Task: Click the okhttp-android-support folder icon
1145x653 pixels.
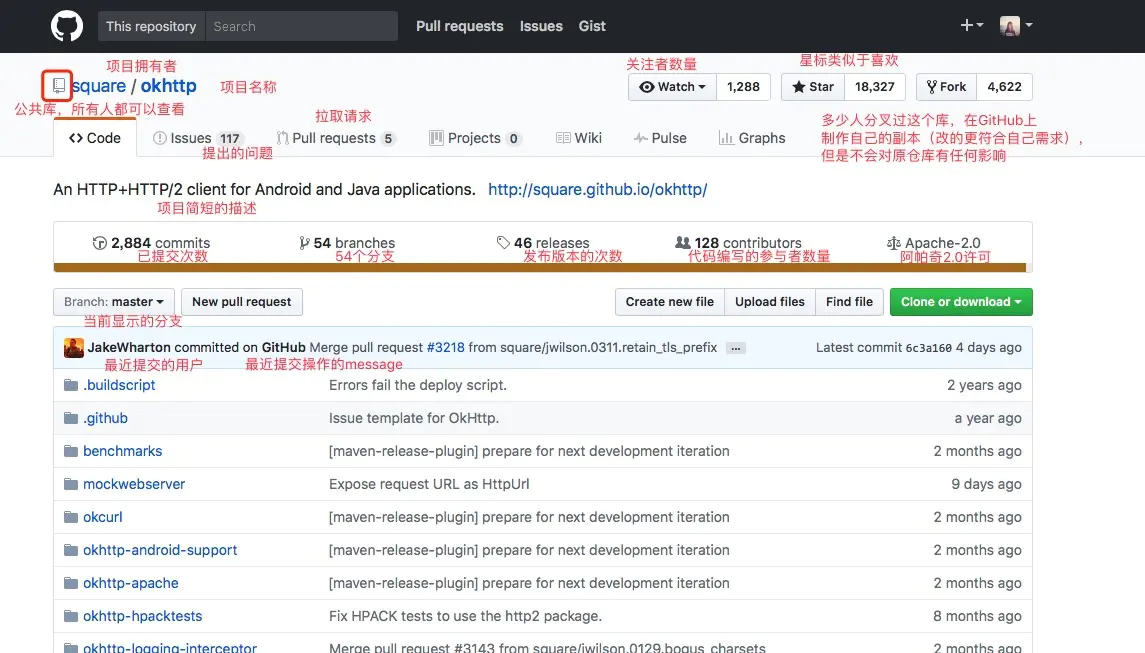Action: (71, 549)
